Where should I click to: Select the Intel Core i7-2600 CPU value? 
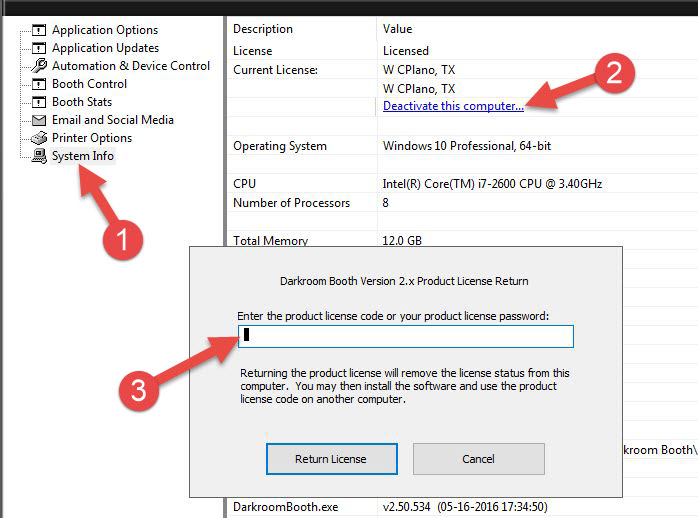(492, 184)
